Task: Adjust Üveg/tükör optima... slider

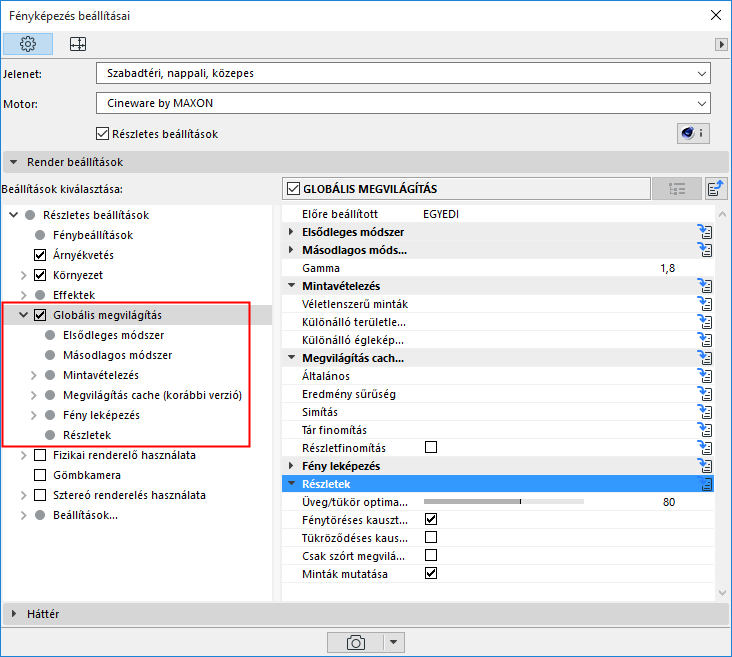Action: coord(504,502)
